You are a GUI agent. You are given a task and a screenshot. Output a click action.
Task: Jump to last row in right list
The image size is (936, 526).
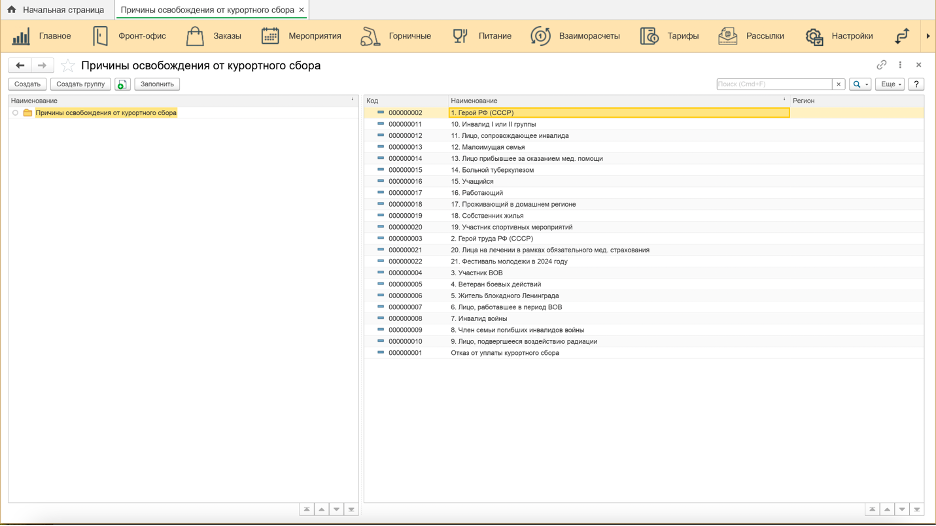(x=917, y=509)
